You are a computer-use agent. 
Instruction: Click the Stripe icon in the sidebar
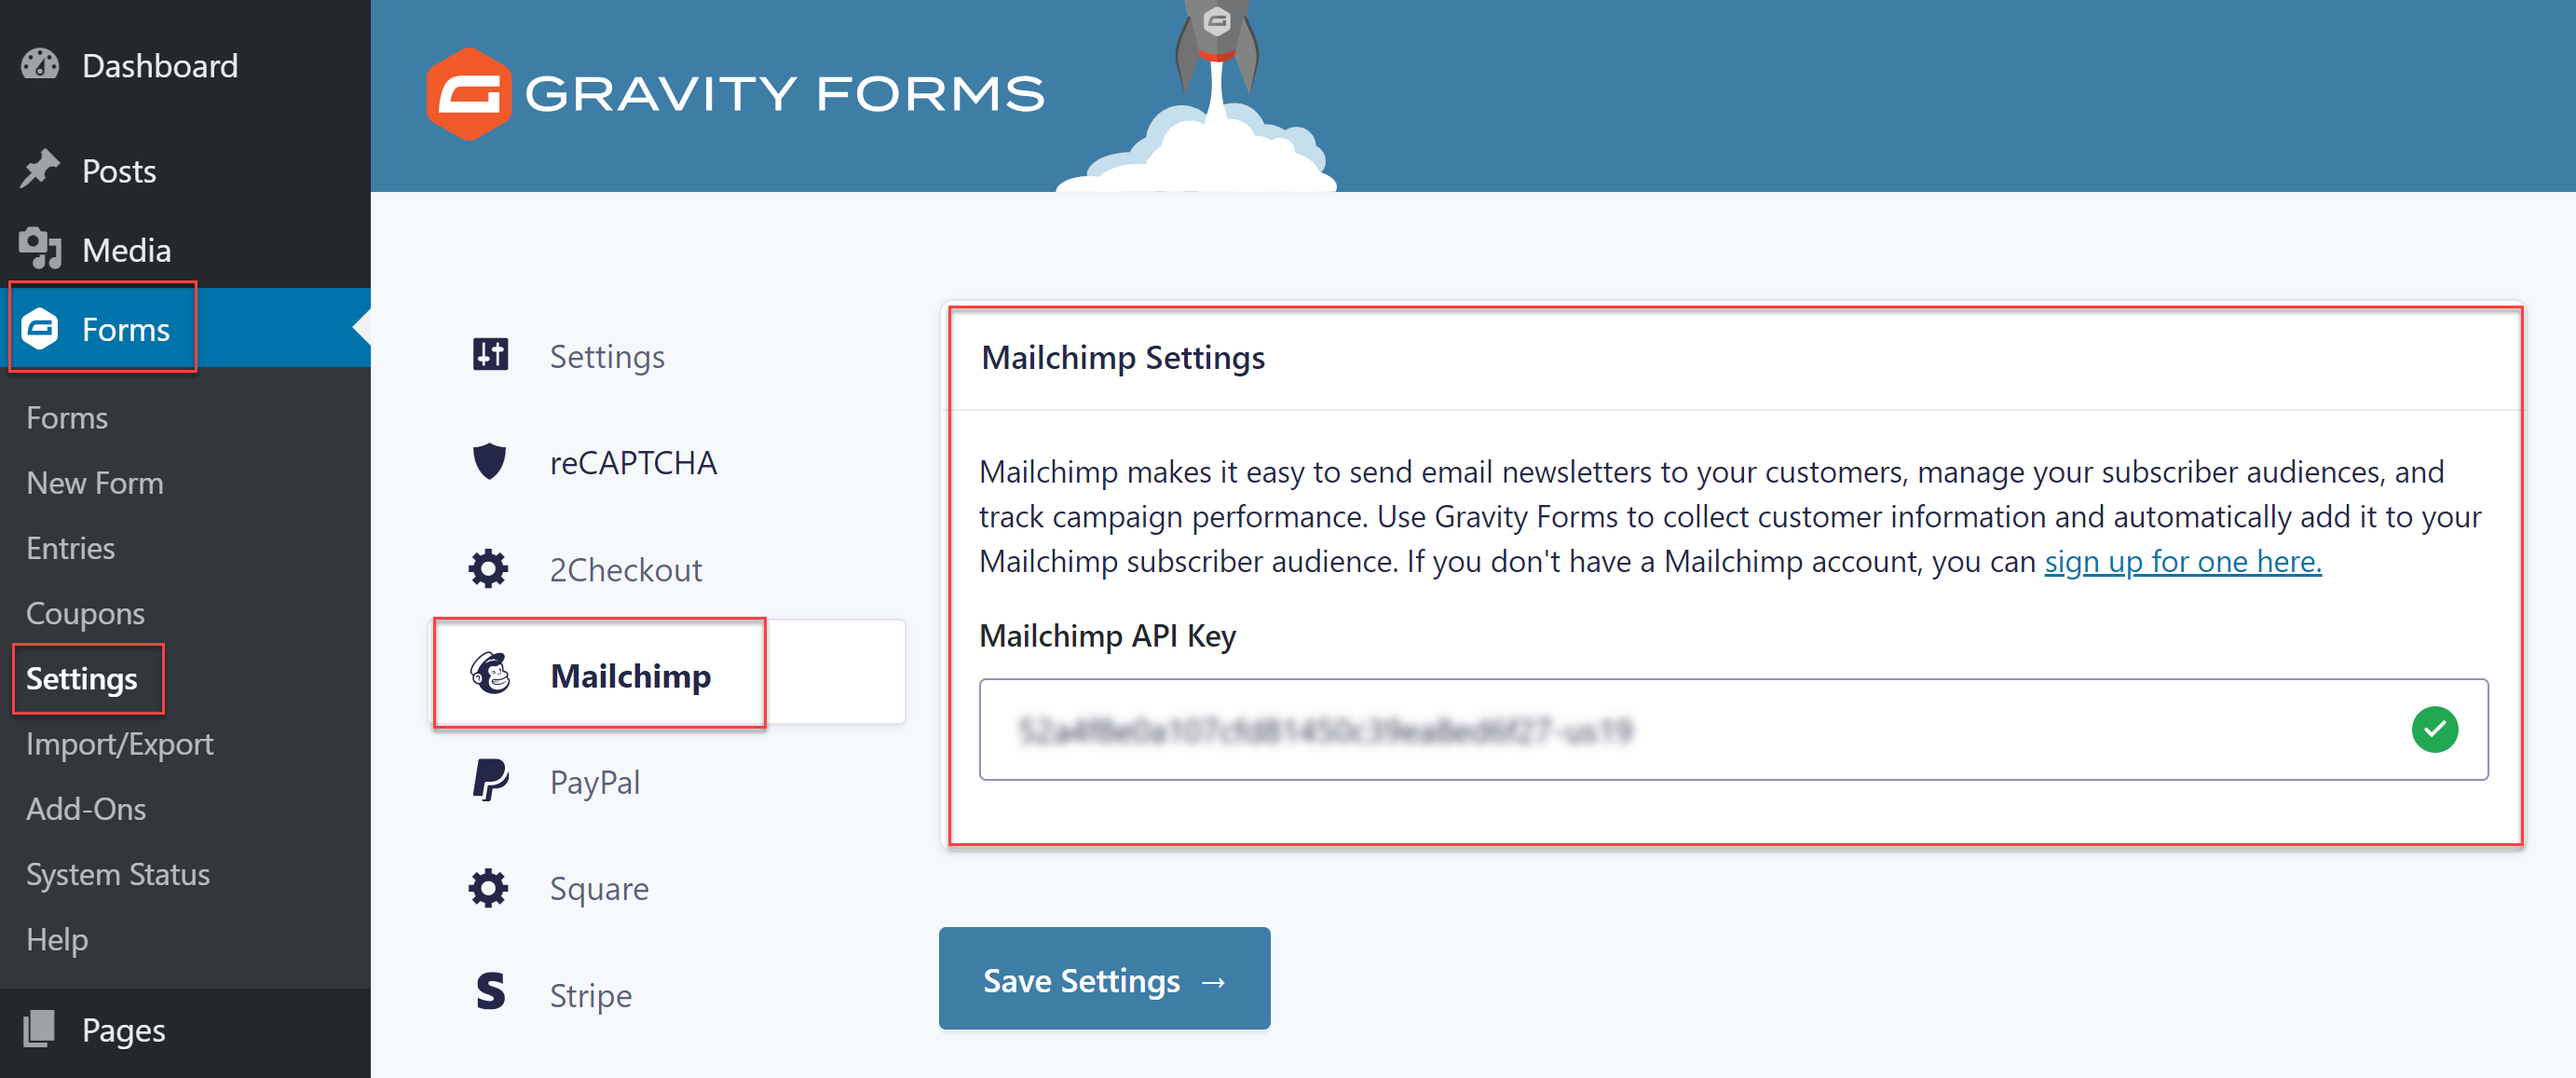point(489,994)
